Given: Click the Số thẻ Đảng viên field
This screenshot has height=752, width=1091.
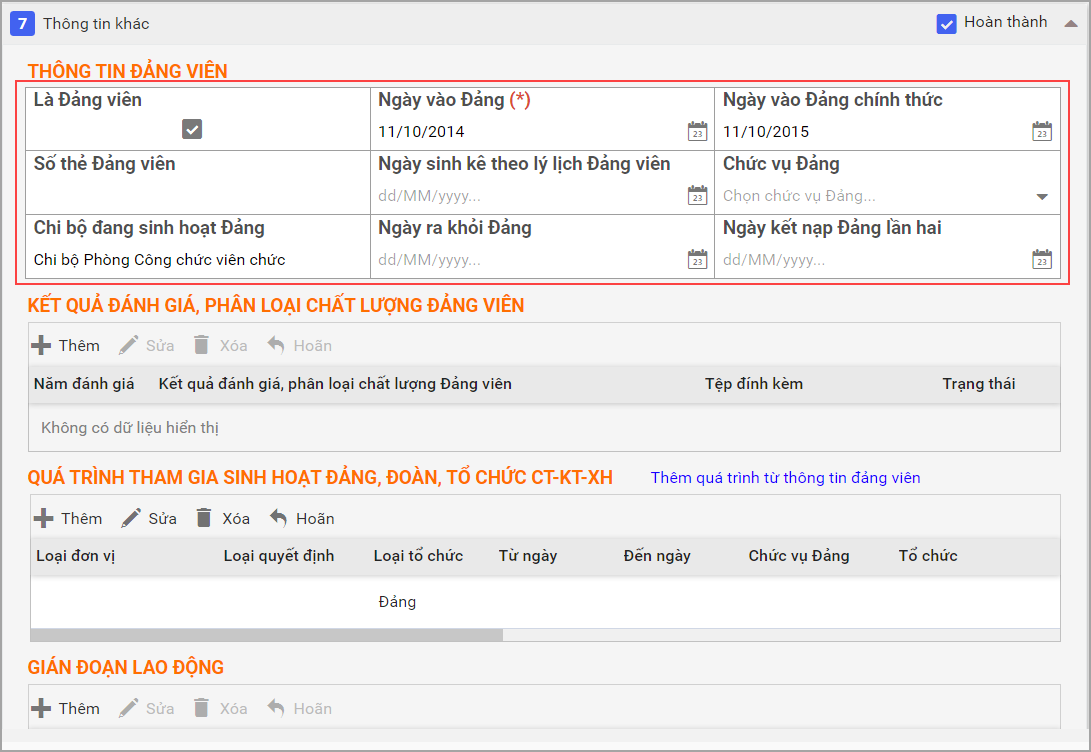Looking at the screenshot, I should coord(198,195).
